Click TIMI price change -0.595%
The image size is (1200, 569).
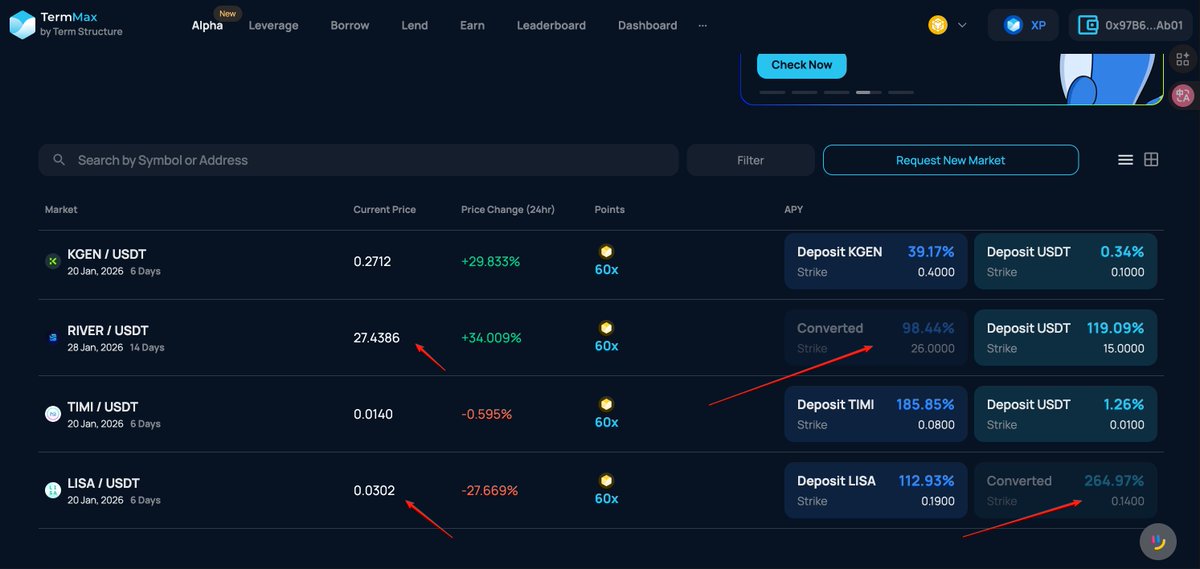pyautogui.click(x=487, y=414)
